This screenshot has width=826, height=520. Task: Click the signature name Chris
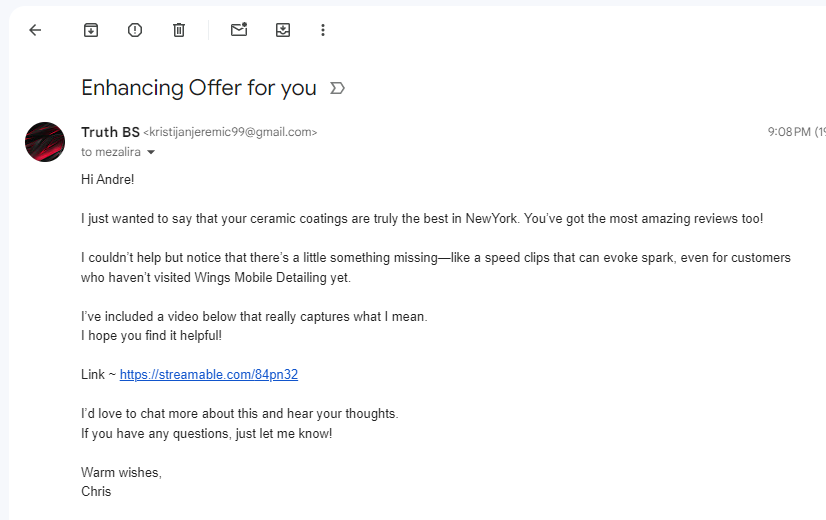pyautogui.click(x=96, y=492)
